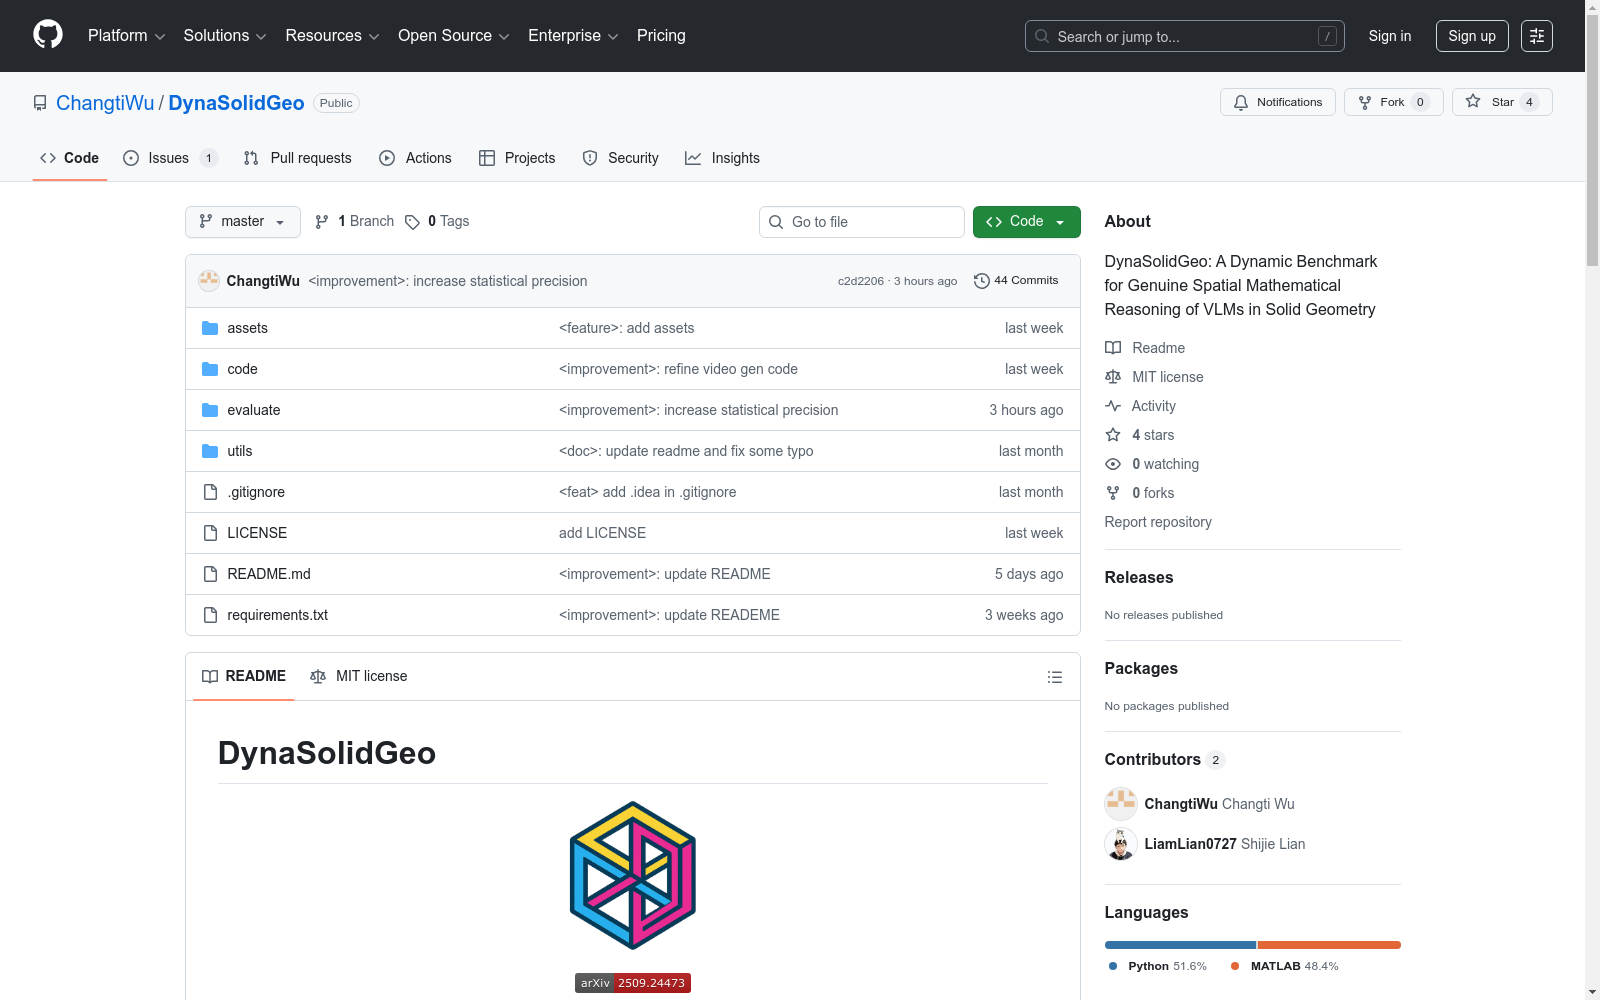Open the Code repository tab
This screenshot has height=1000, width=1600.
click(70, 158)
